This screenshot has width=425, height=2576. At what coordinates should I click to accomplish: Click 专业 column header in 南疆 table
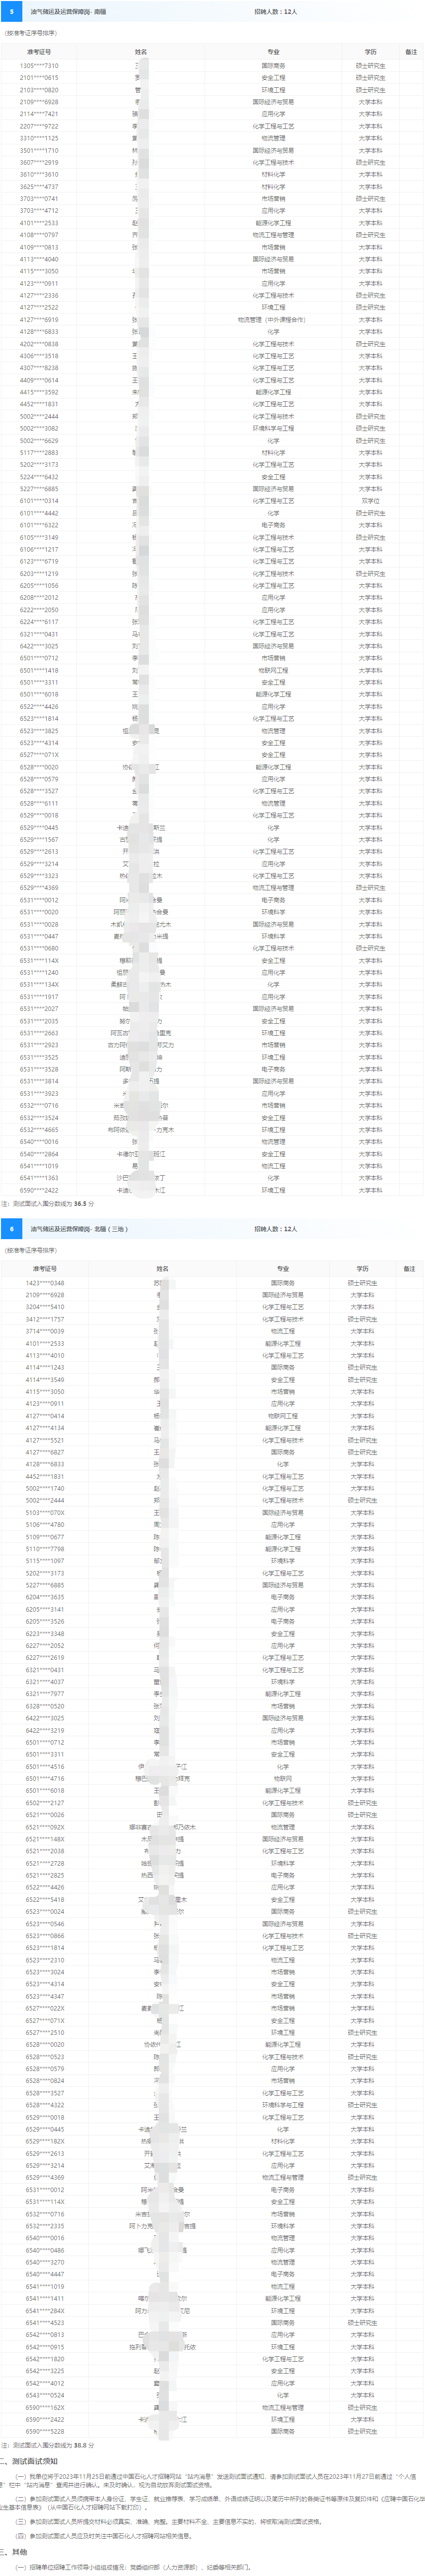pos(273,52)
